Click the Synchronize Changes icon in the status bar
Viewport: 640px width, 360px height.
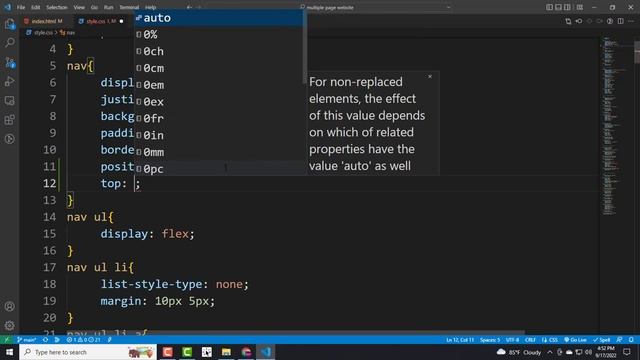[x=45, y=340]
